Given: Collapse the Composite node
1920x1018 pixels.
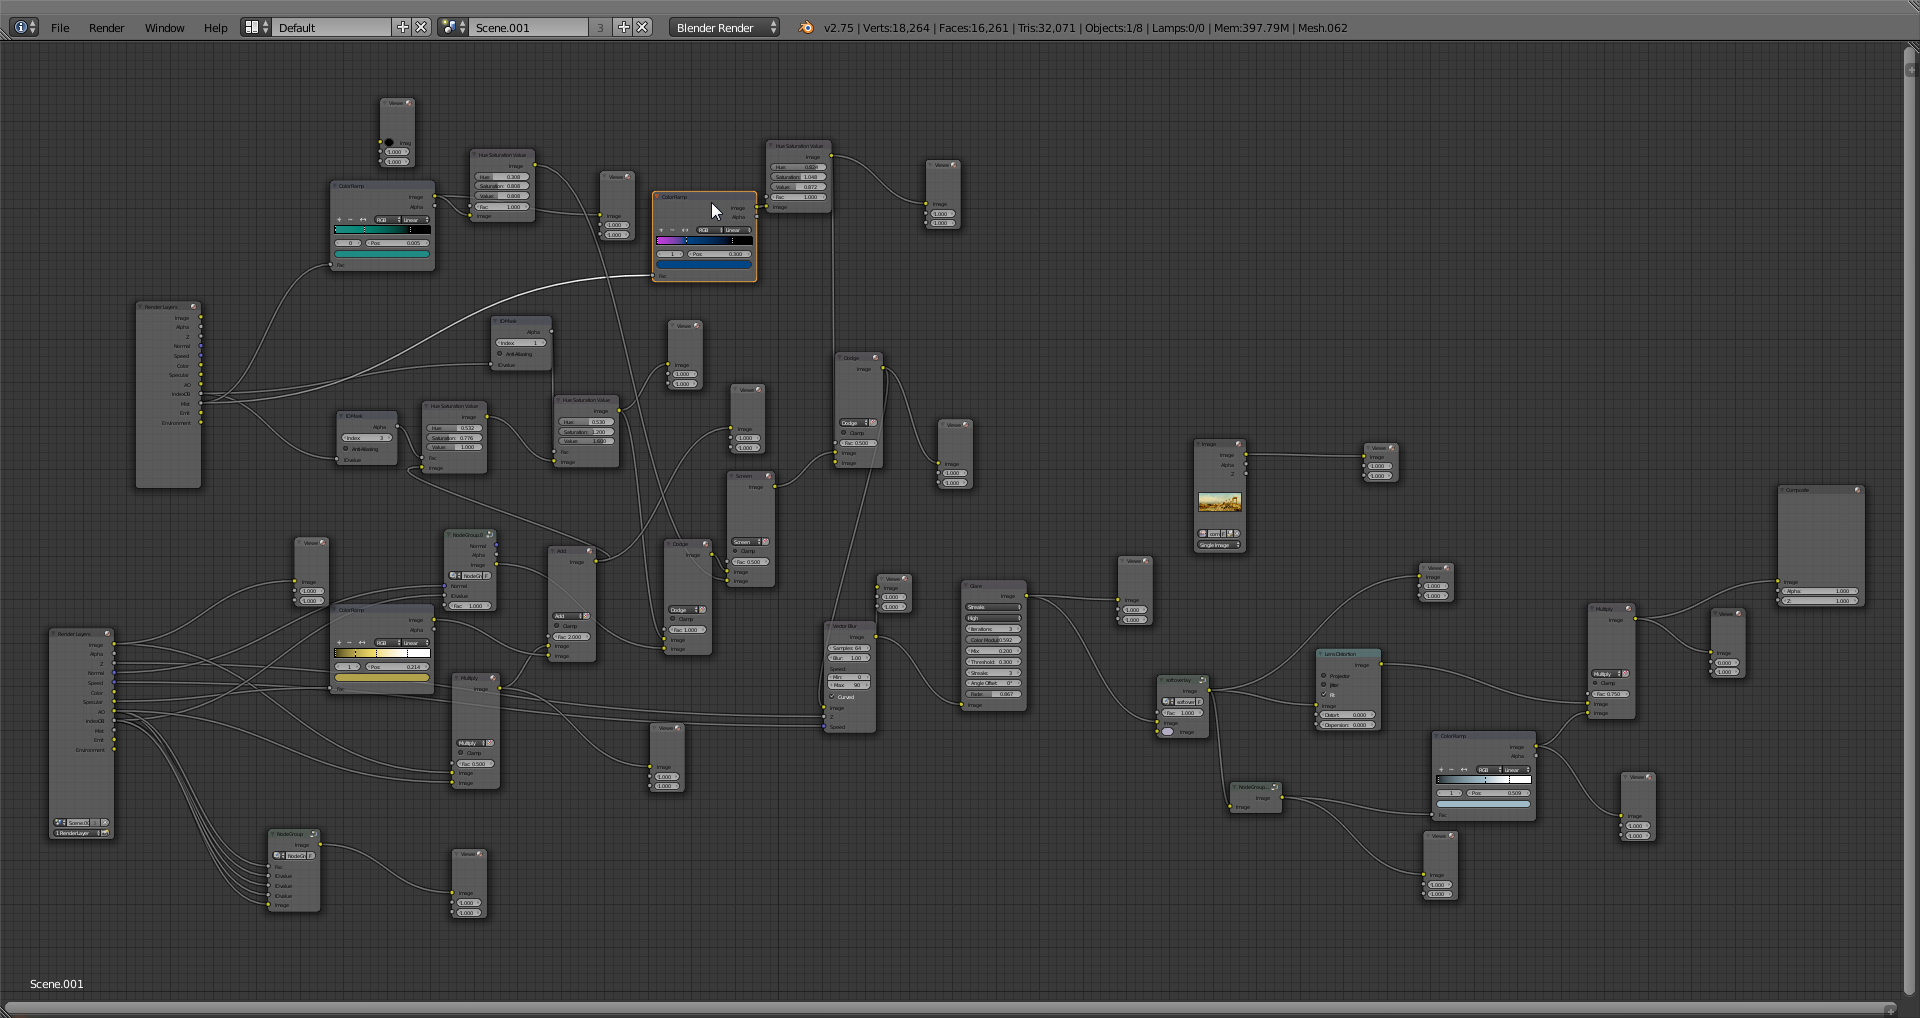Looking at the screenshot, I should click(1783, 490).
